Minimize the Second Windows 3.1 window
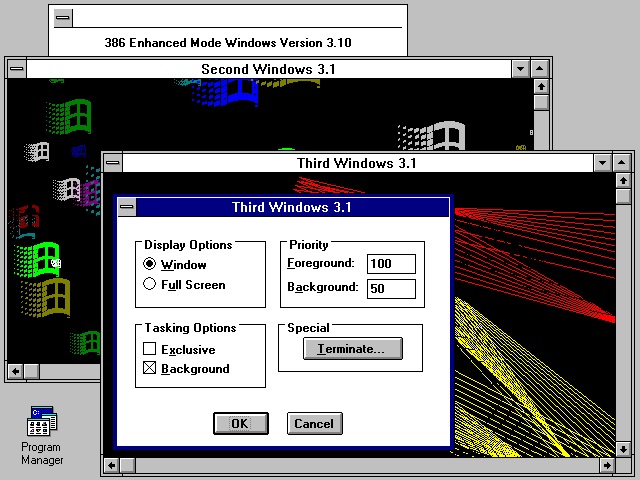 [x=520, y=69]
